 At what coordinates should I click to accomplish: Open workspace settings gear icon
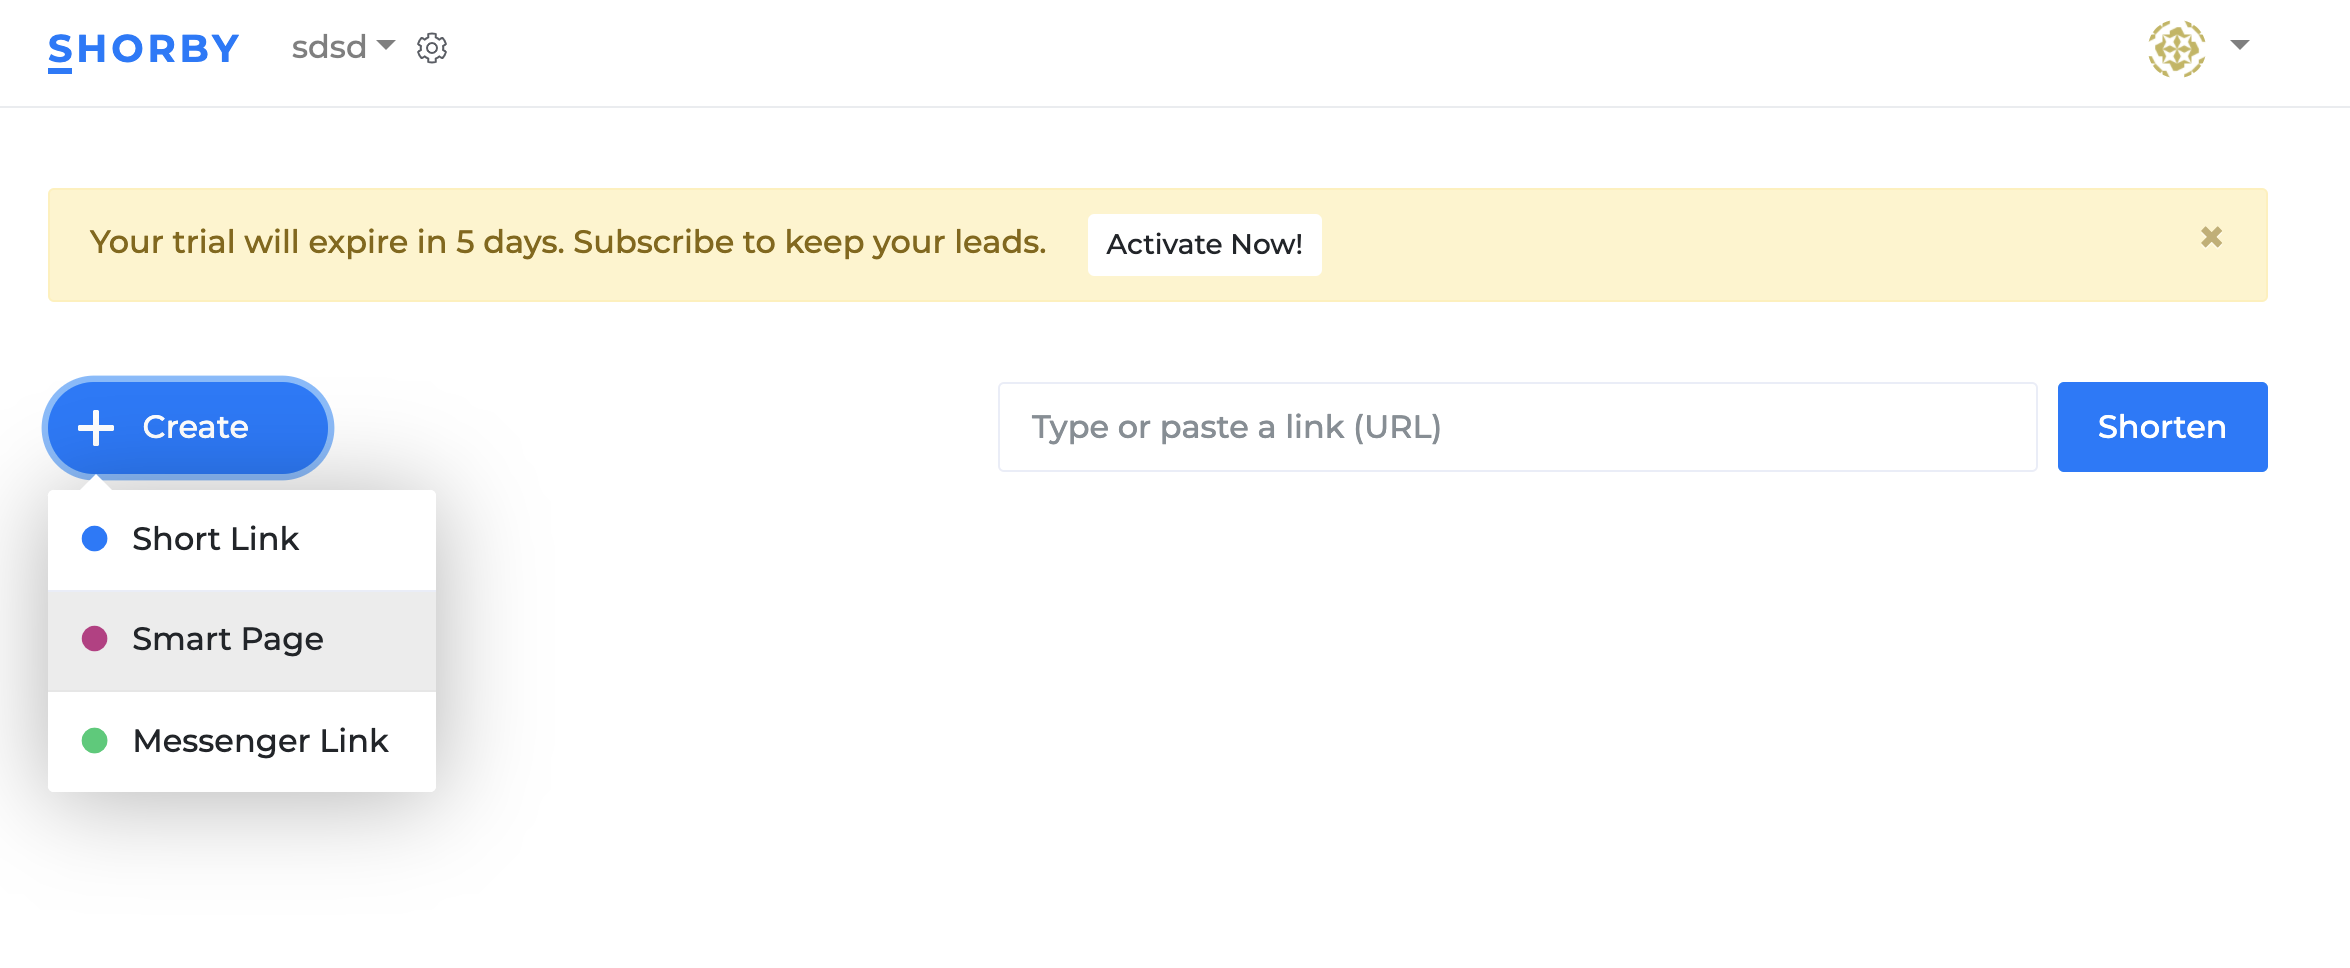pyautogui.click(x=432, y=48)
